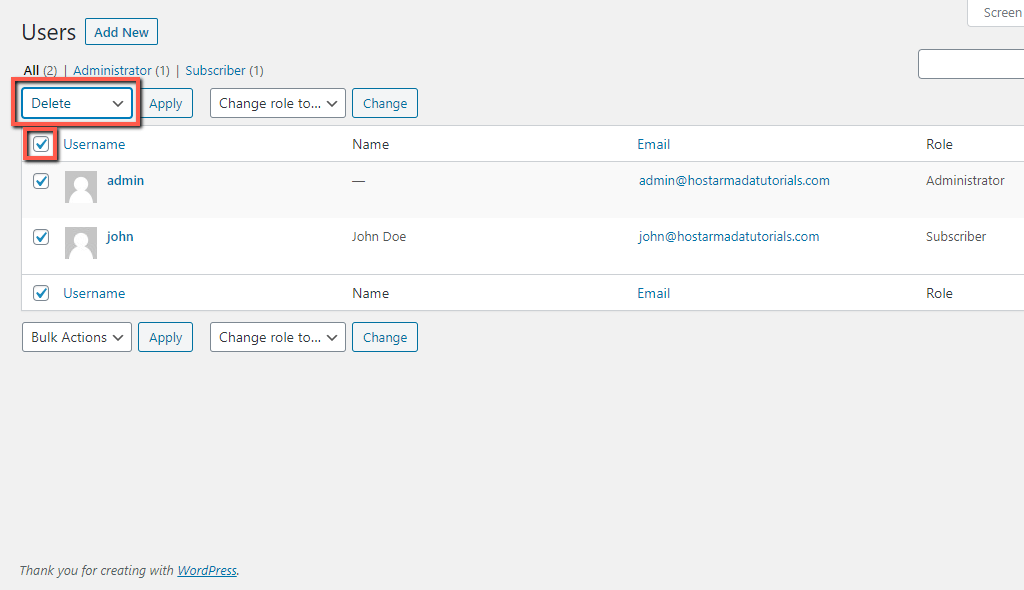Uncheck the admin row checkbox

coord(41,180)
